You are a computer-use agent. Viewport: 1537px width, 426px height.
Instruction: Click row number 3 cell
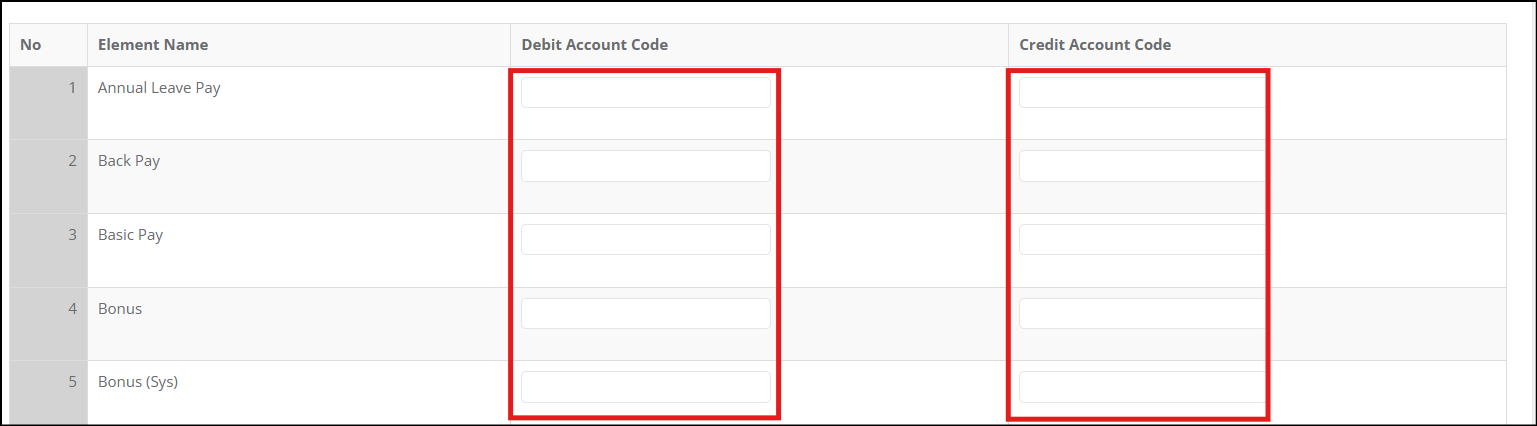click(49, 250)
